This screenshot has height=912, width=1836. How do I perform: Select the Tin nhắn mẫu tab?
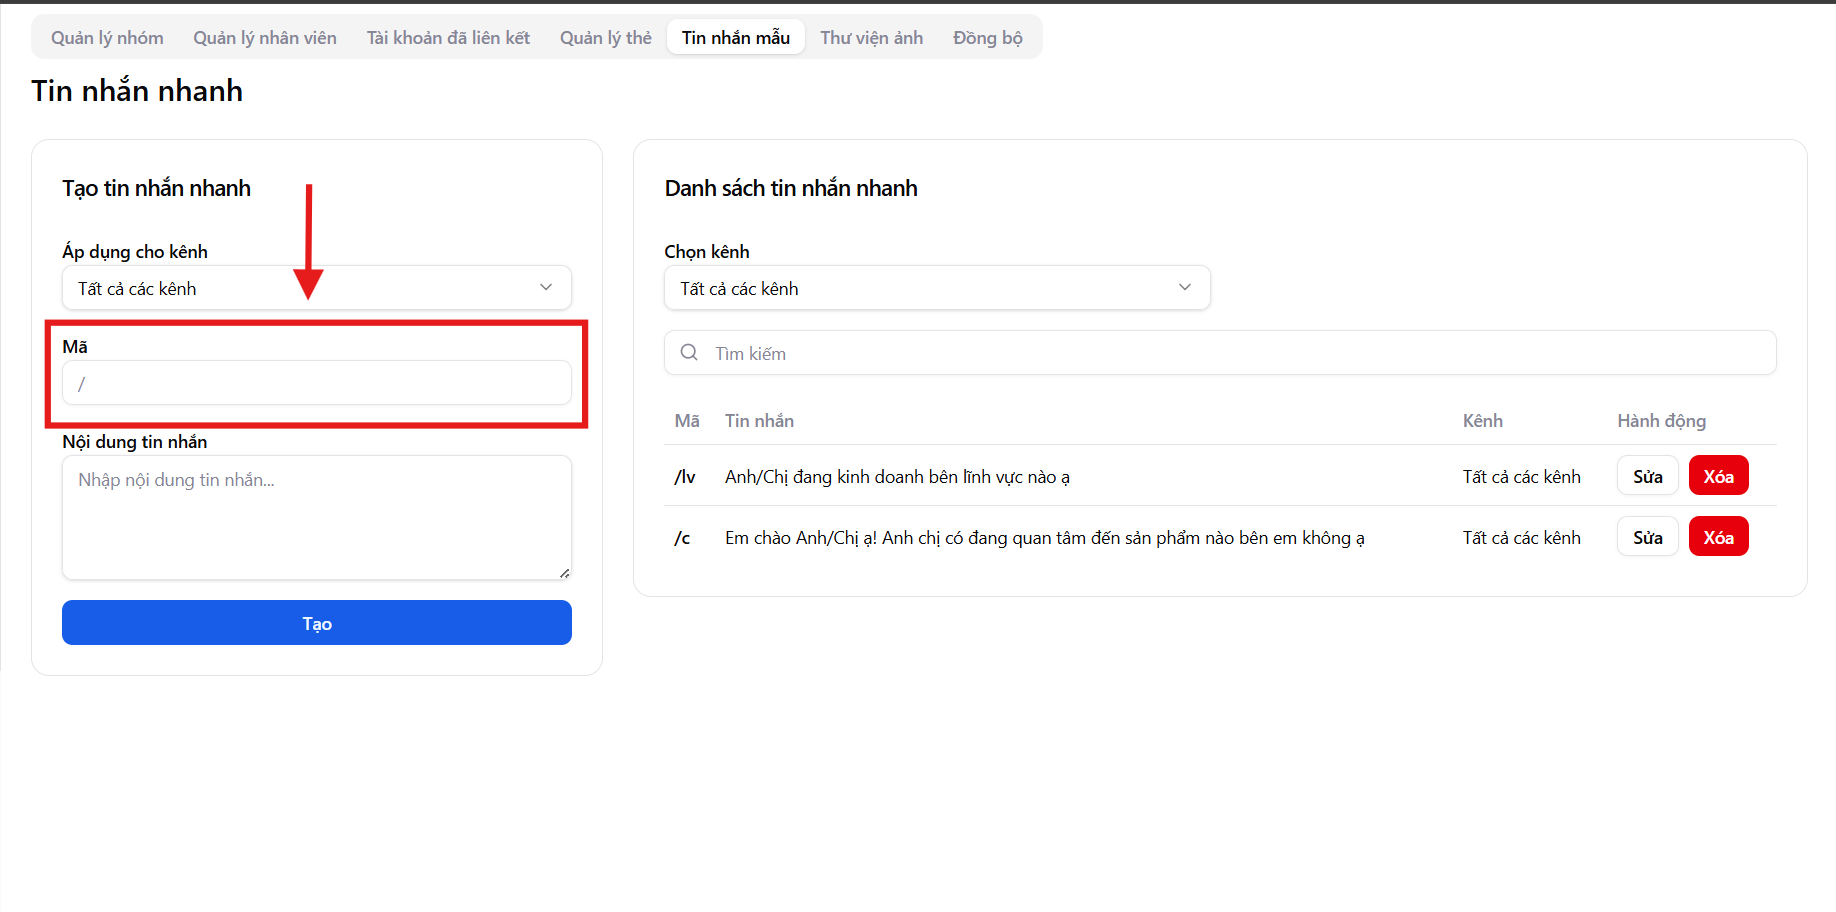[736, 38]
